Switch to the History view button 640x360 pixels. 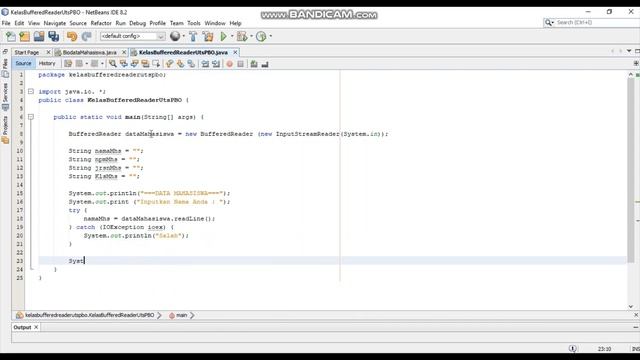pos(47,63)
